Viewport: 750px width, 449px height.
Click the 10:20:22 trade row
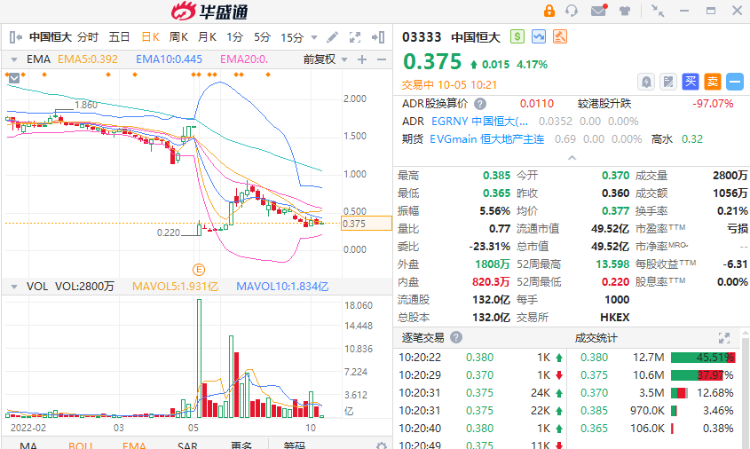tap(480, 358)
